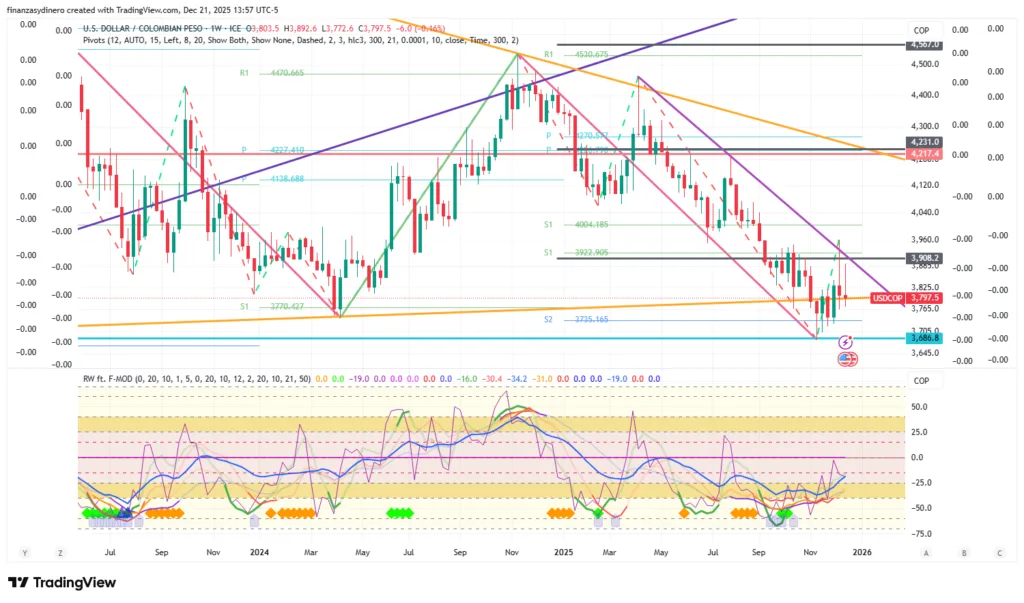Click the Y scale button on time axis
The height and width of the screenshot is (603, 1024).
(x=24, y=552)
